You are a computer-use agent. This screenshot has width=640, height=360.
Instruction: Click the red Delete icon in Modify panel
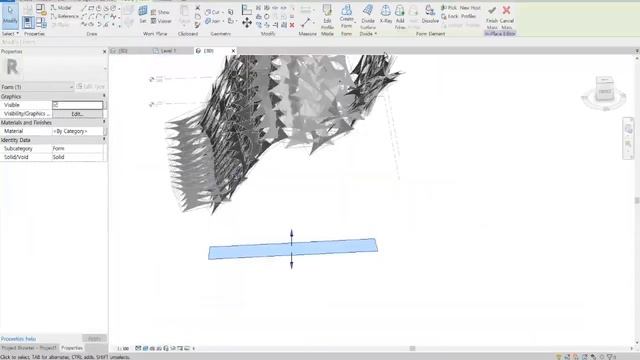coord(292,25)
